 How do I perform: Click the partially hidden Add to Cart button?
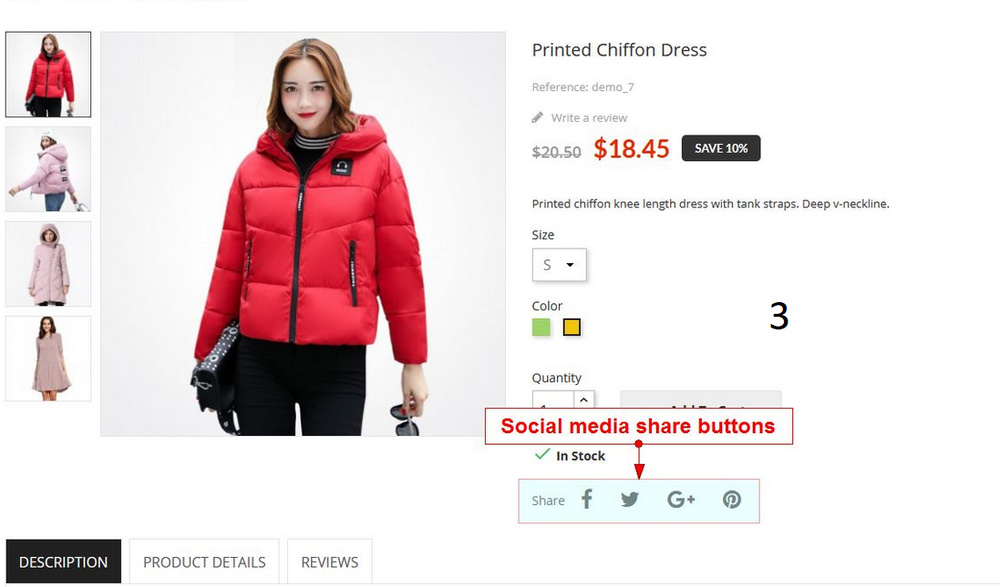700,399
